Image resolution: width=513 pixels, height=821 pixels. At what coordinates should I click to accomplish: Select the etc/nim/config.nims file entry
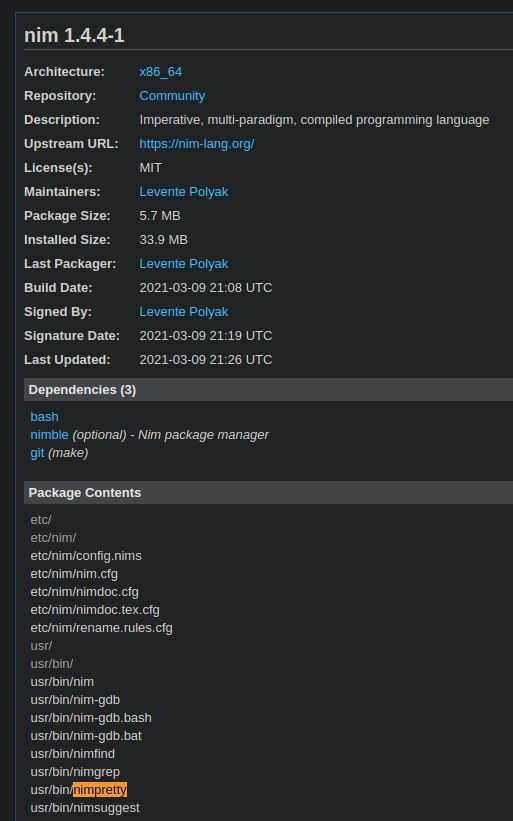click(x=86, y=556)
